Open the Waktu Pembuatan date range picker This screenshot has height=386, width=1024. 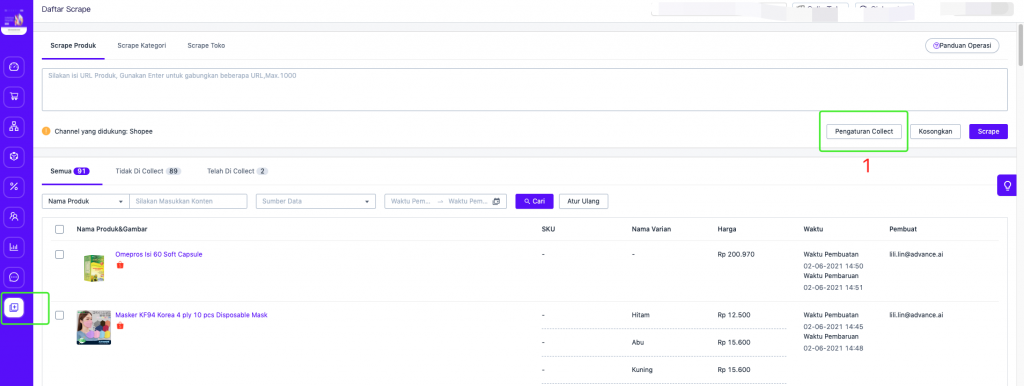[x=445, y=201]
